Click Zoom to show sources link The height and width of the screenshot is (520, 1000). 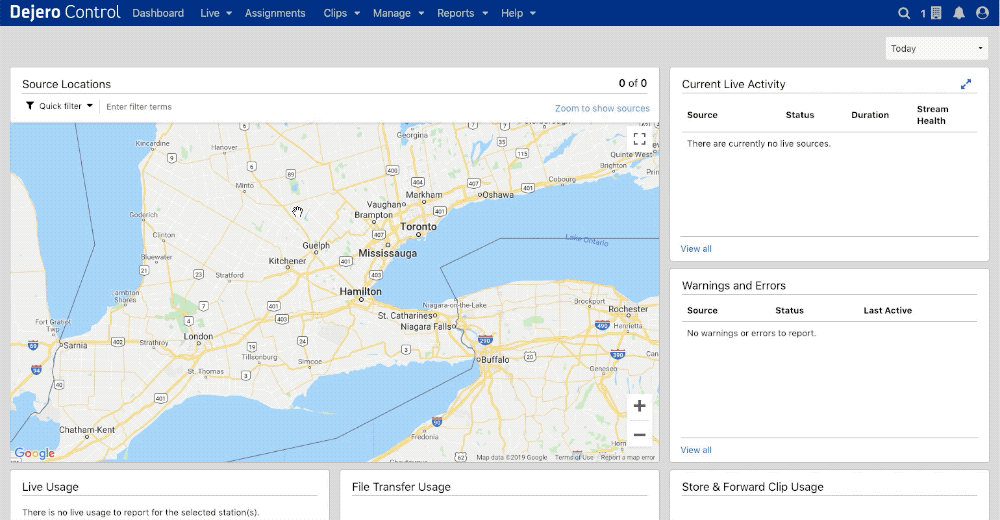pos(602,108)
